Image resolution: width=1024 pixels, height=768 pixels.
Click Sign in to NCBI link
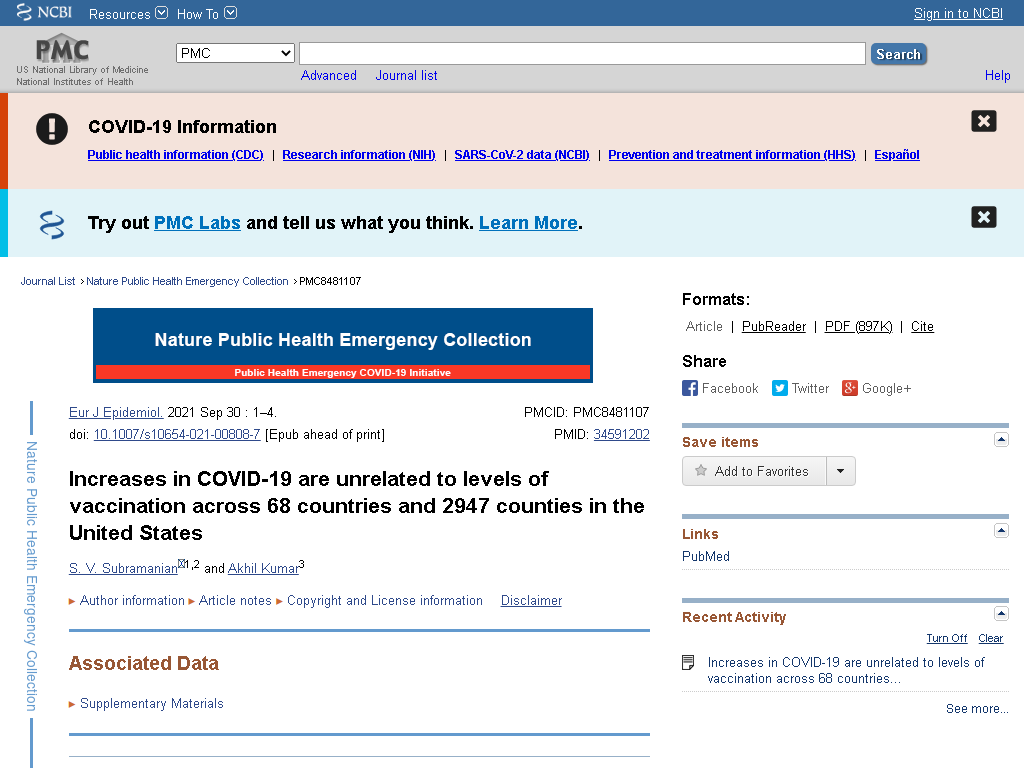(x=957, y=14)
